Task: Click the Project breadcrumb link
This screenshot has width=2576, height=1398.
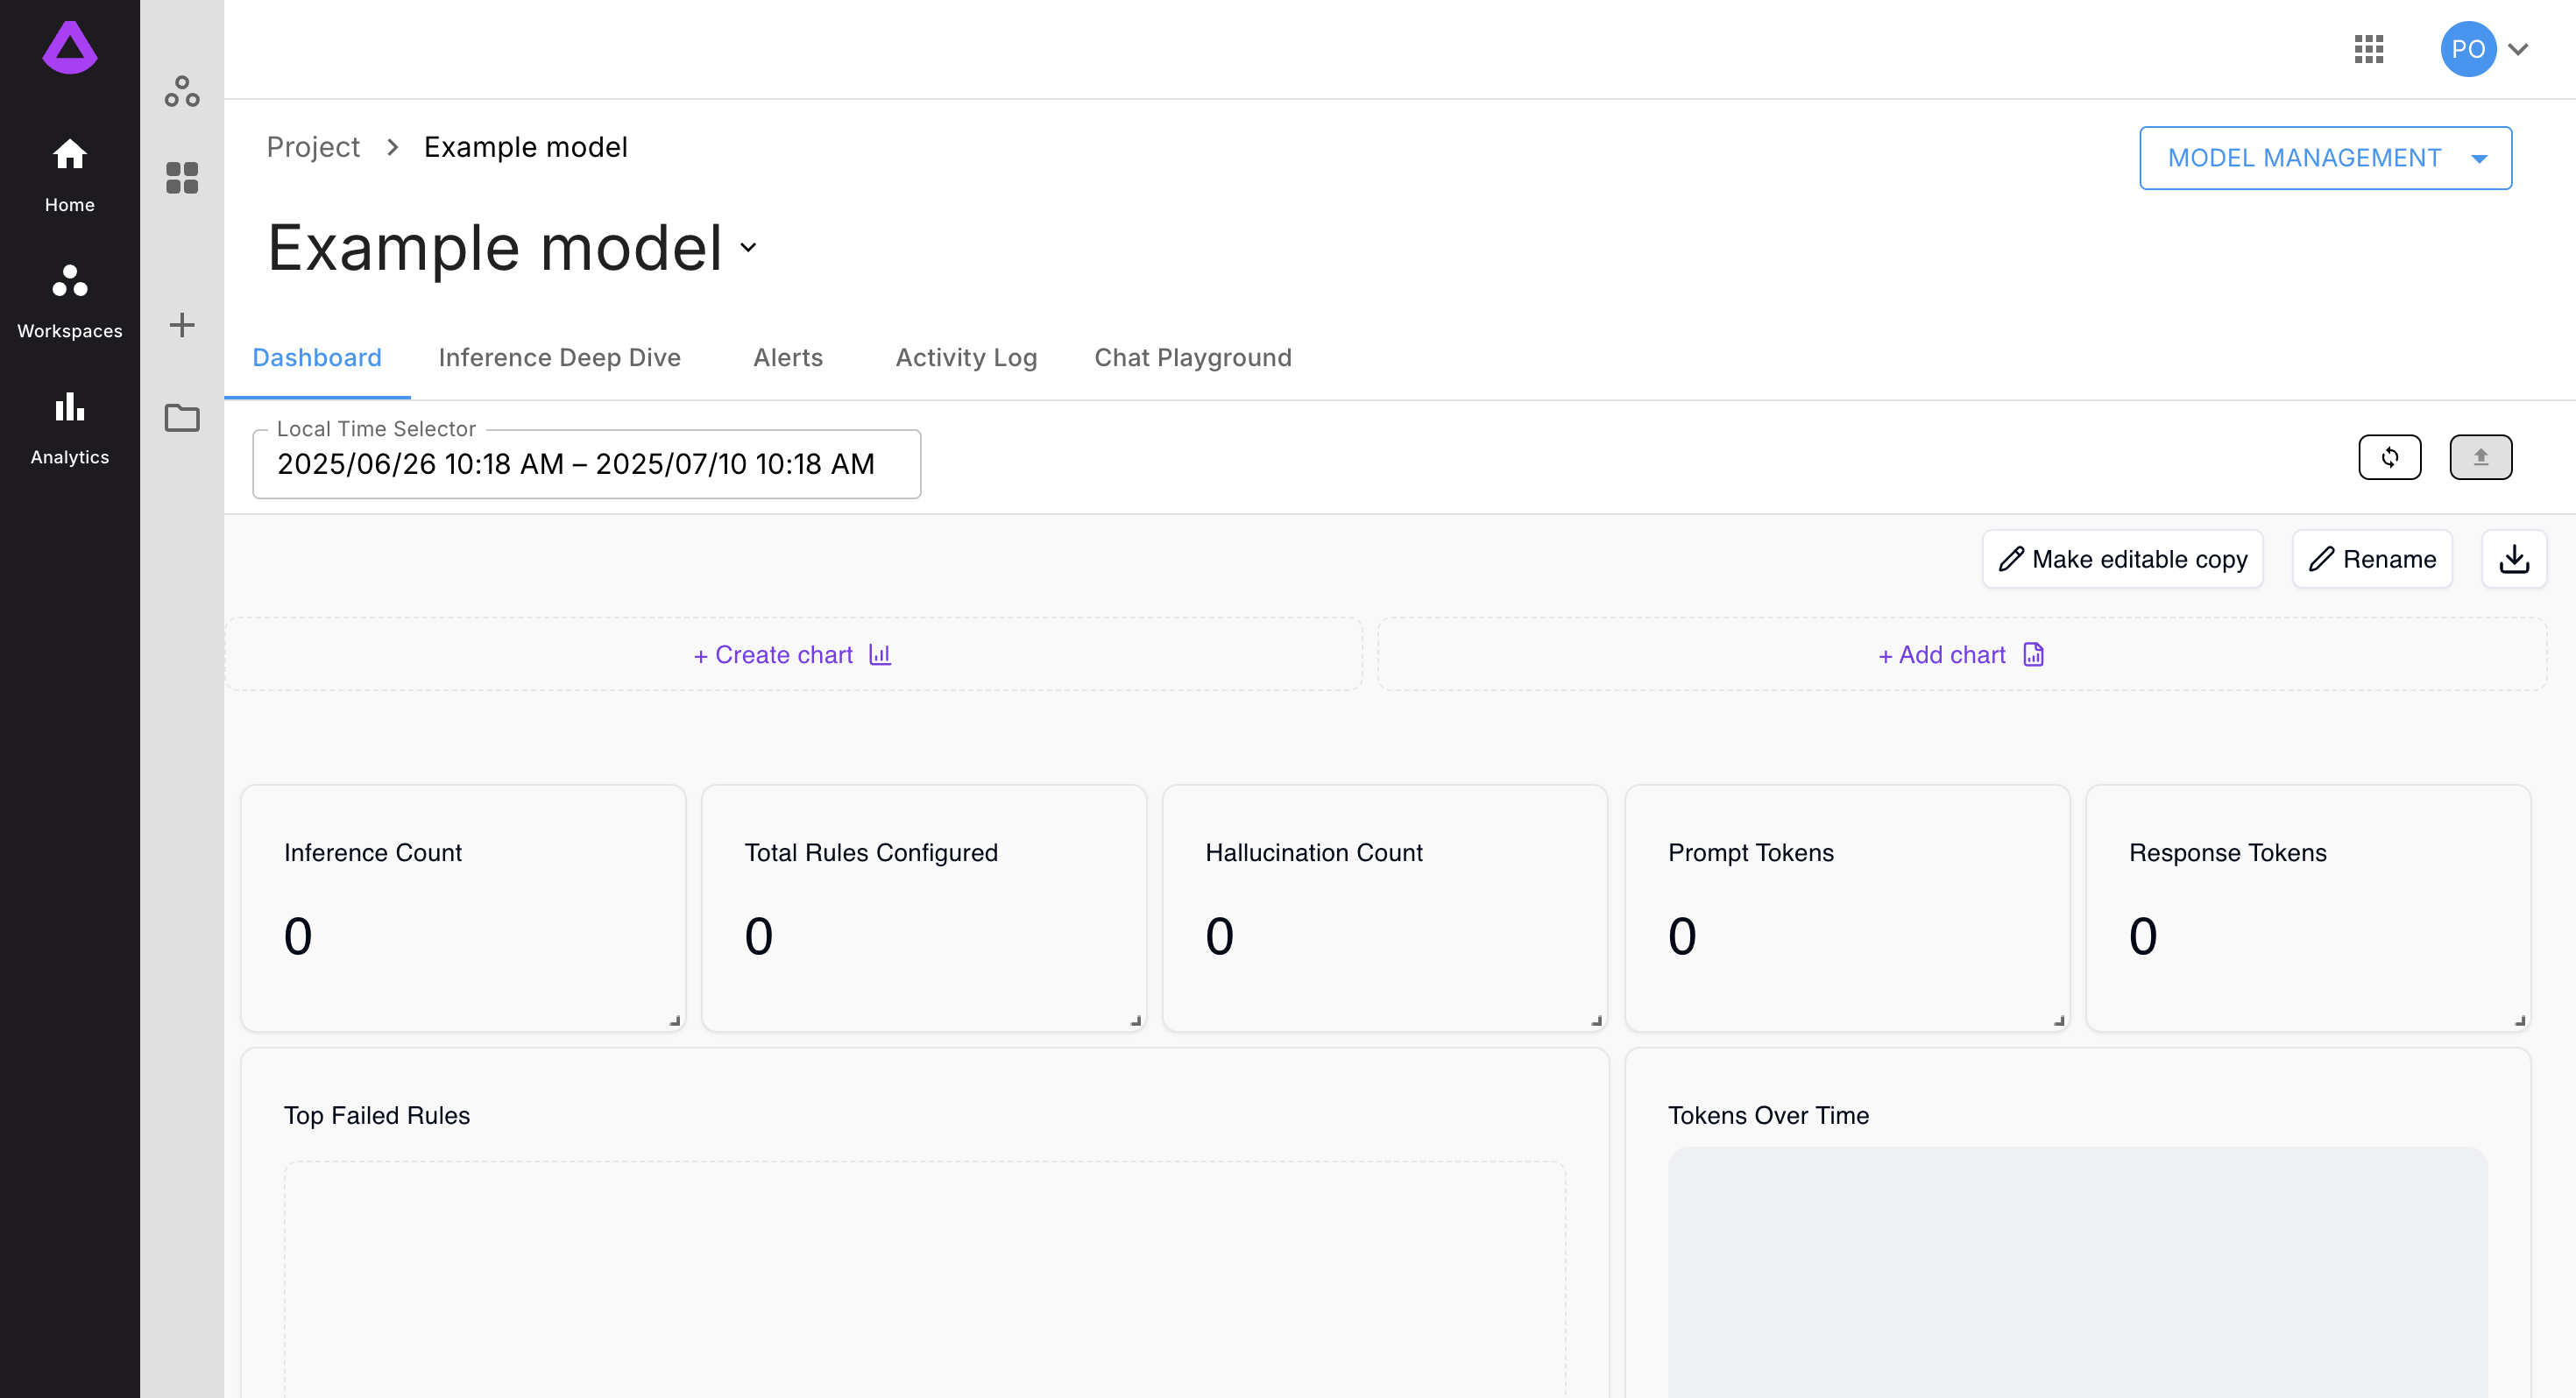Action: (x=313, y=147)
